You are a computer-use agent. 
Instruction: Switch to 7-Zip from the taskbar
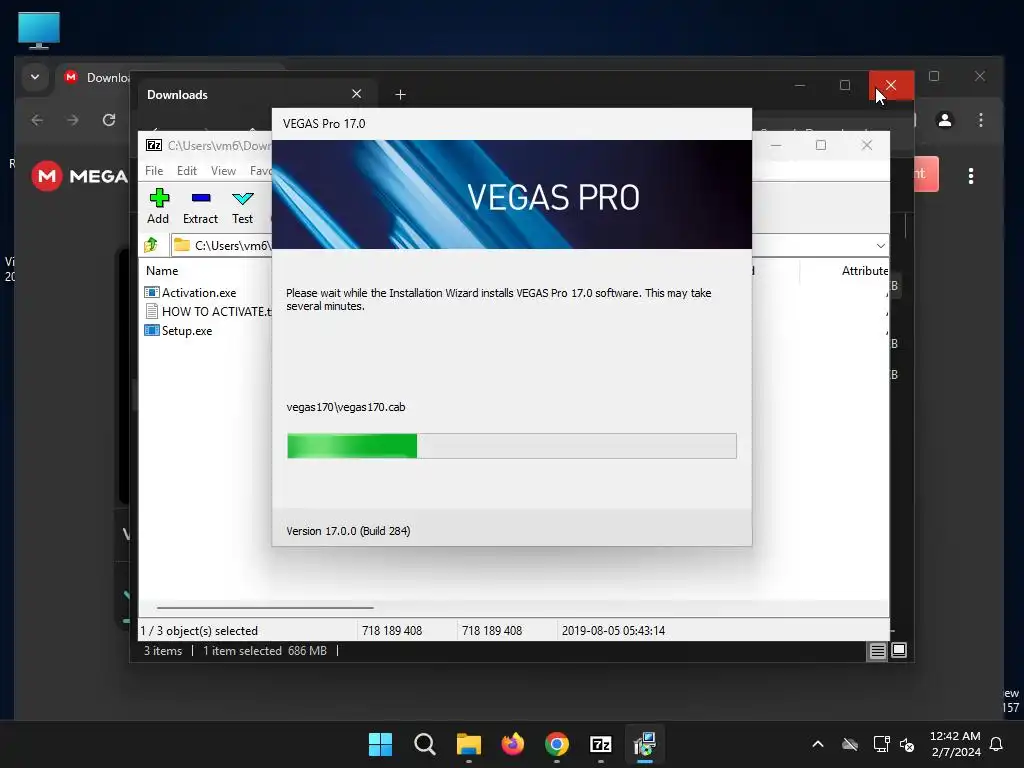pyautogui.click(x=601, y=744)
